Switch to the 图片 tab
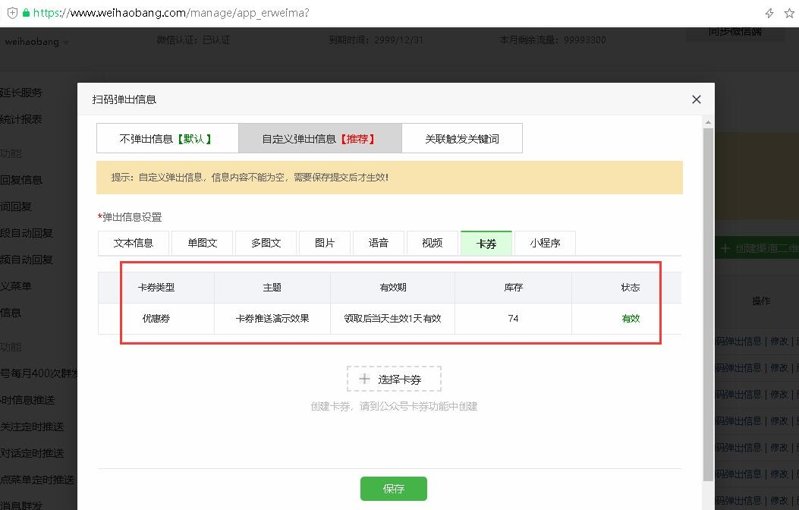The height and width of the screenshot is (510, 799). coord(325,243)
